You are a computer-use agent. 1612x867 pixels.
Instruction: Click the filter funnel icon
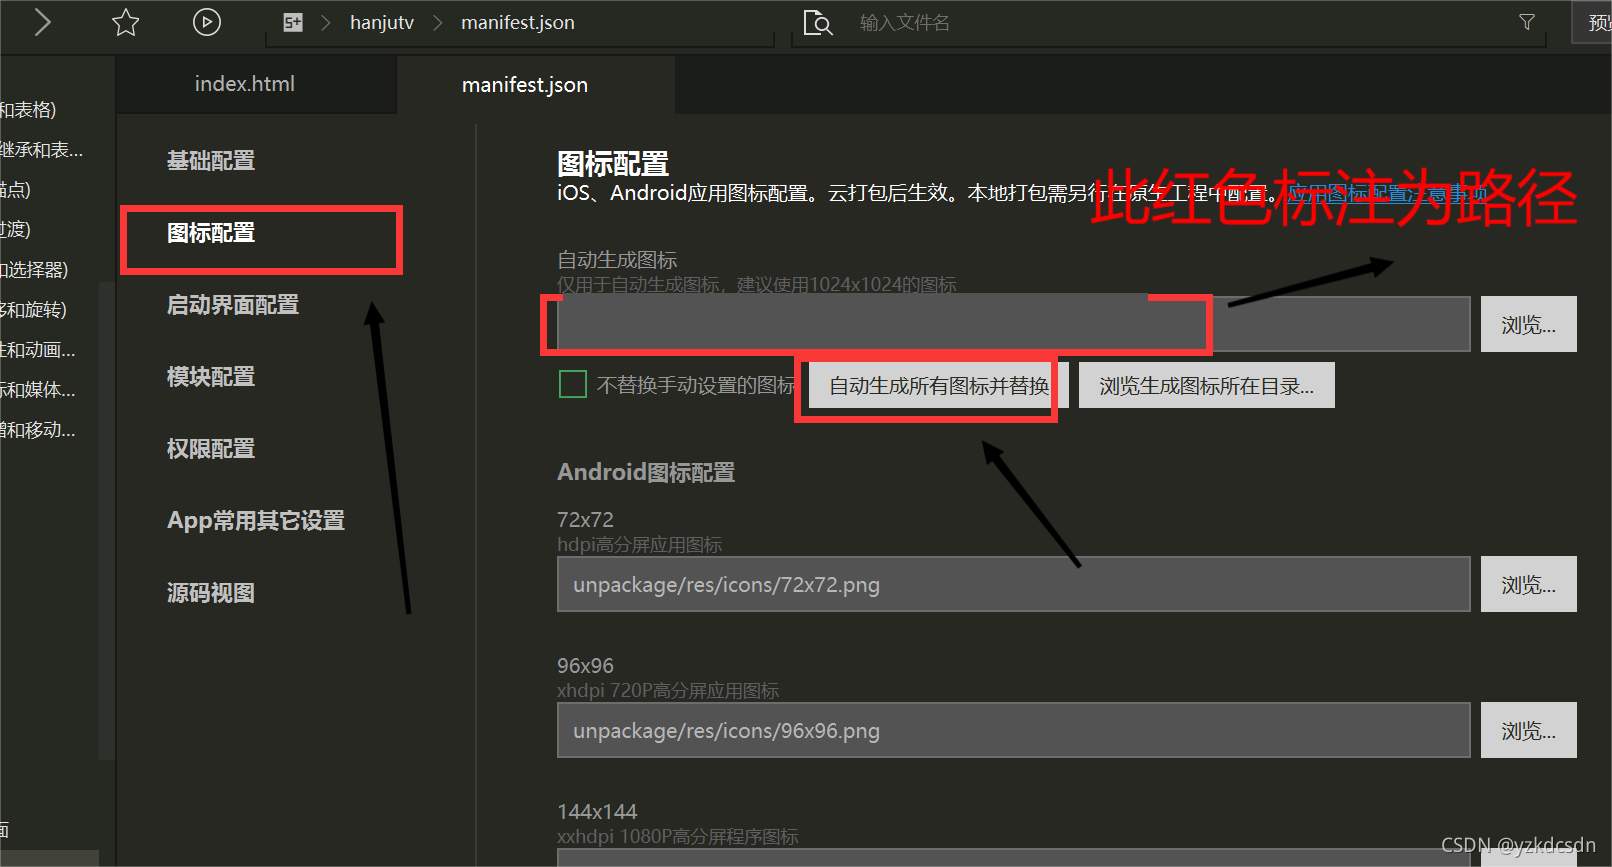(x=1527, y=22)
